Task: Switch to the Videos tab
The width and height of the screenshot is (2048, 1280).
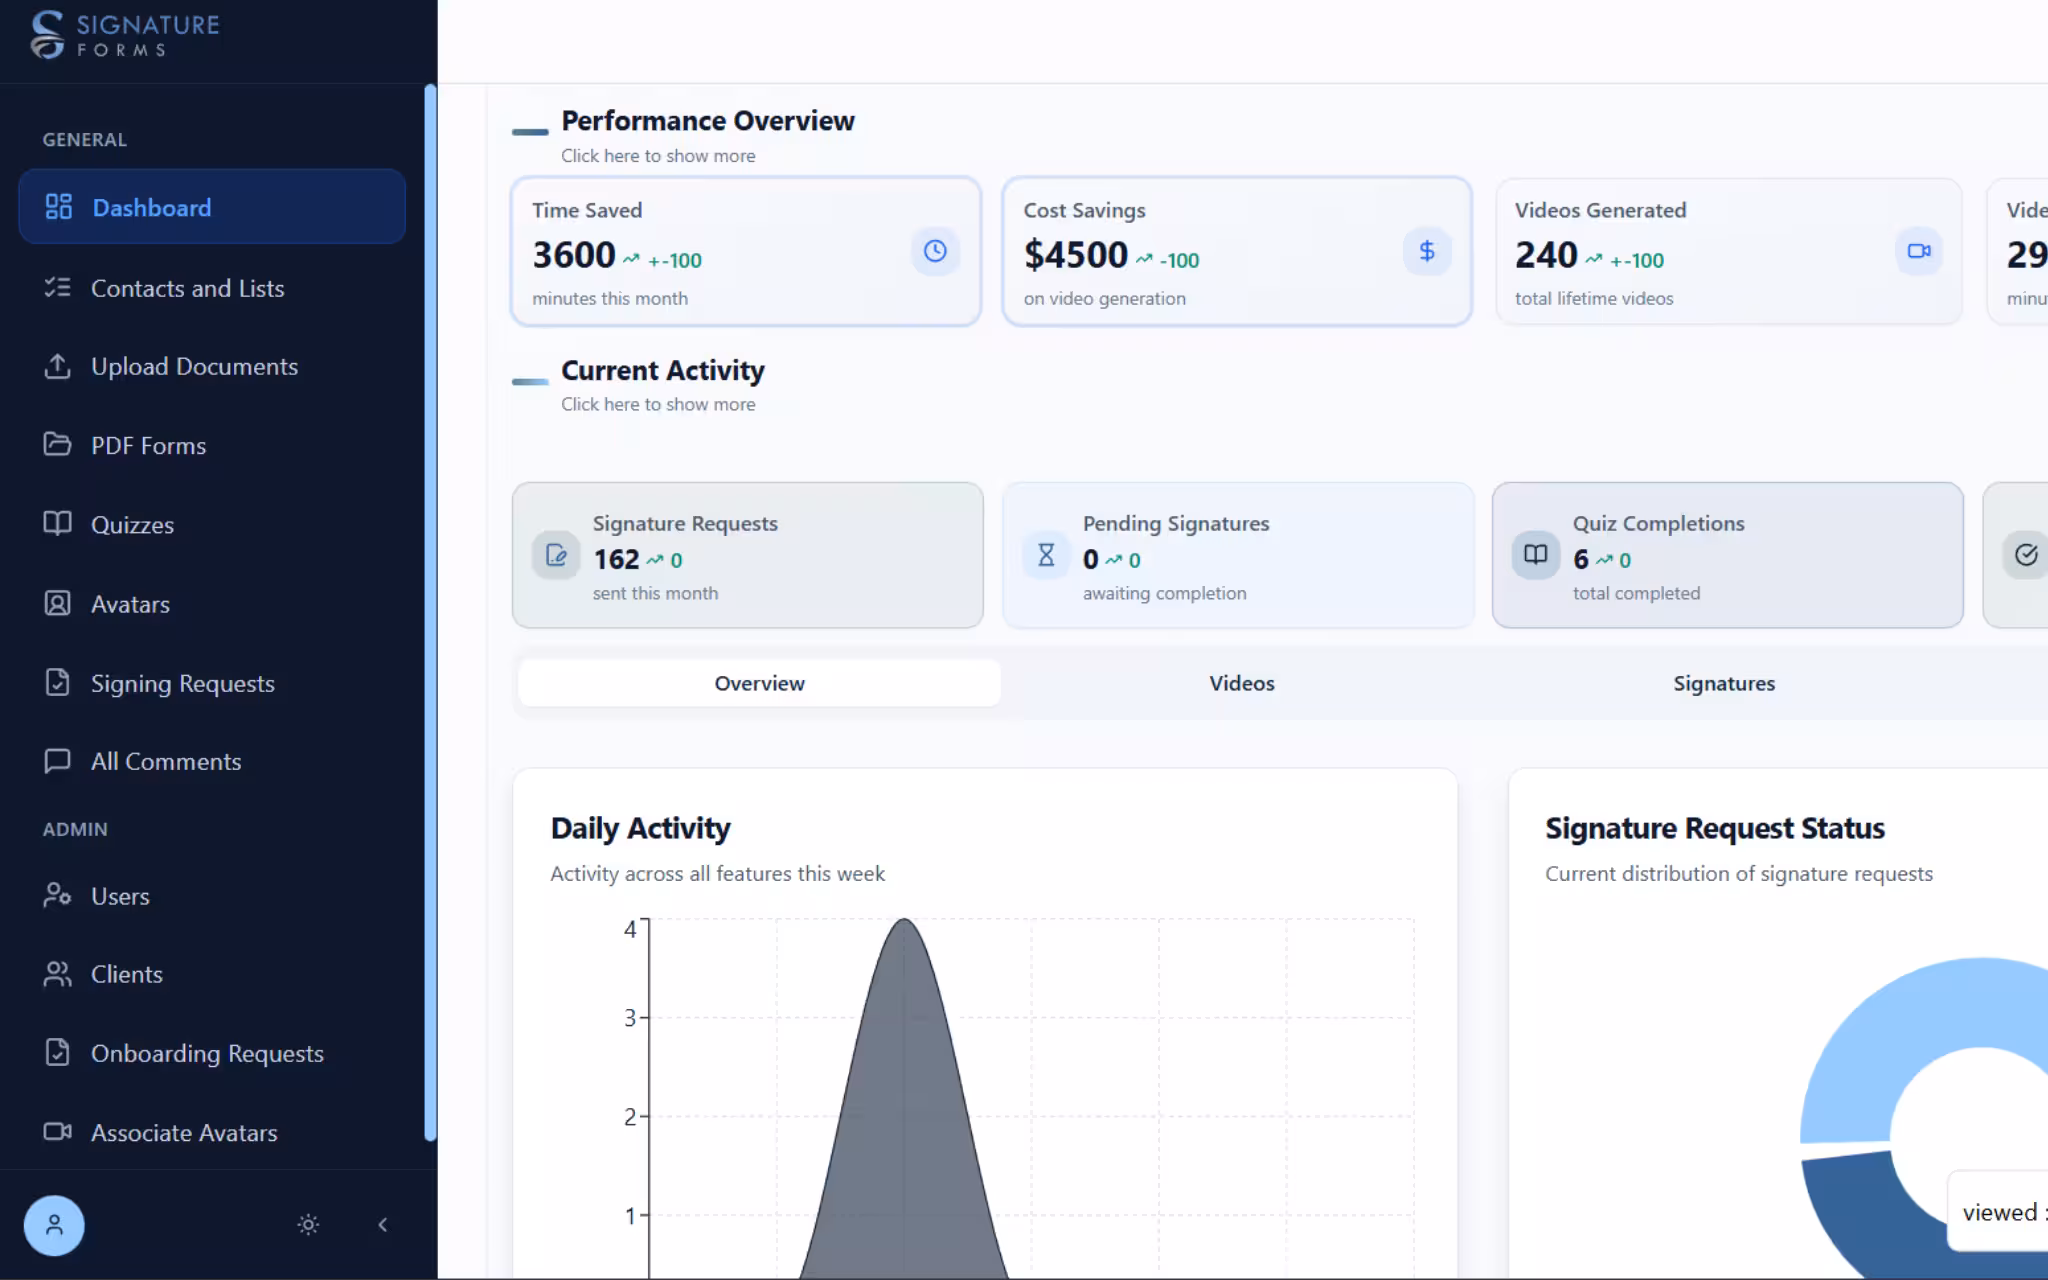Action: tap(1240, 683)
